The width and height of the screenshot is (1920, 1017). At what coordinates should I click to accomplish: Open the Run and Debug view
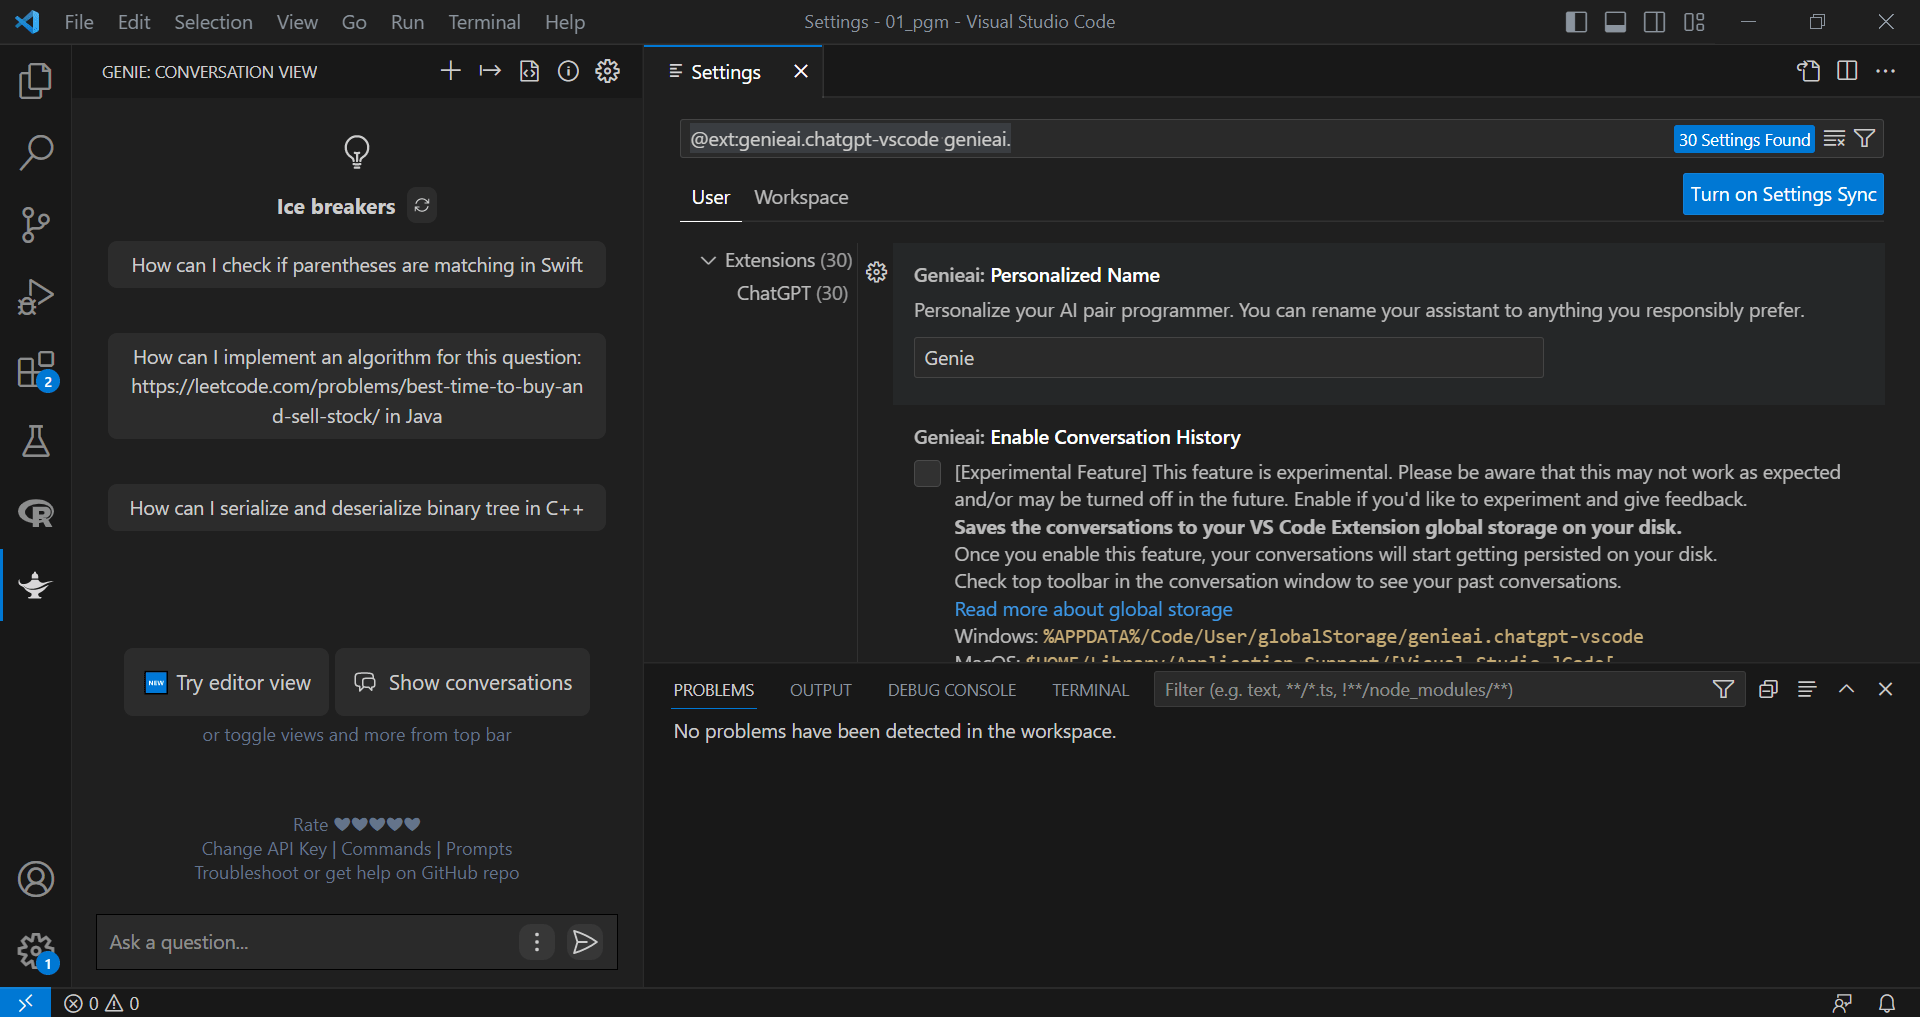pos(36,296)
